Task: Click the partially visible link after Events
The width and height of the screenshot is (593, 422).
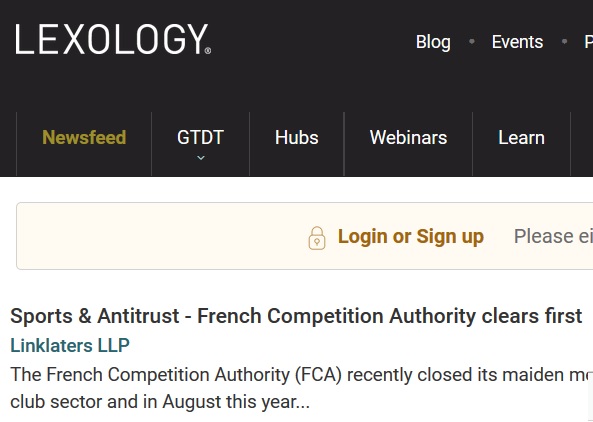Action: point(588,42)
